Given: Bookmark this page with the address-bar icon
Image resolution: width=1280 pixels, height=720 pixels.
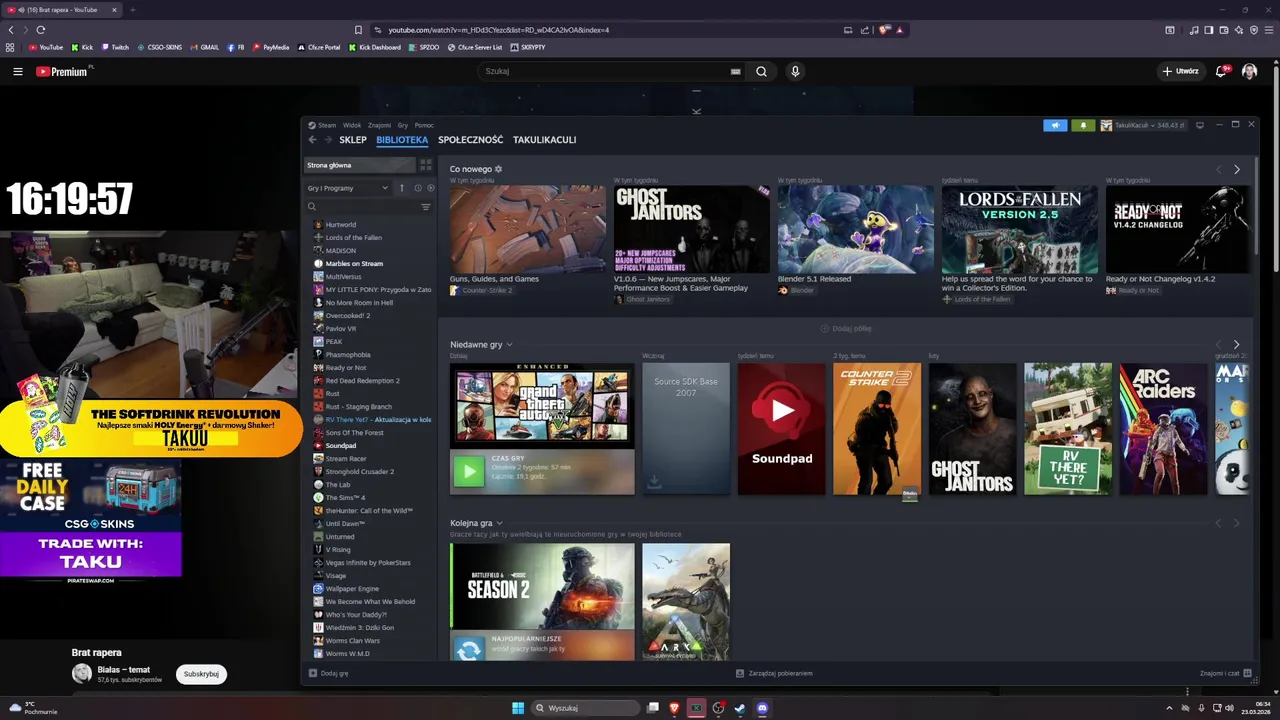Looking at the screenshot, I should pyautogui.click(x=359, y=30).
